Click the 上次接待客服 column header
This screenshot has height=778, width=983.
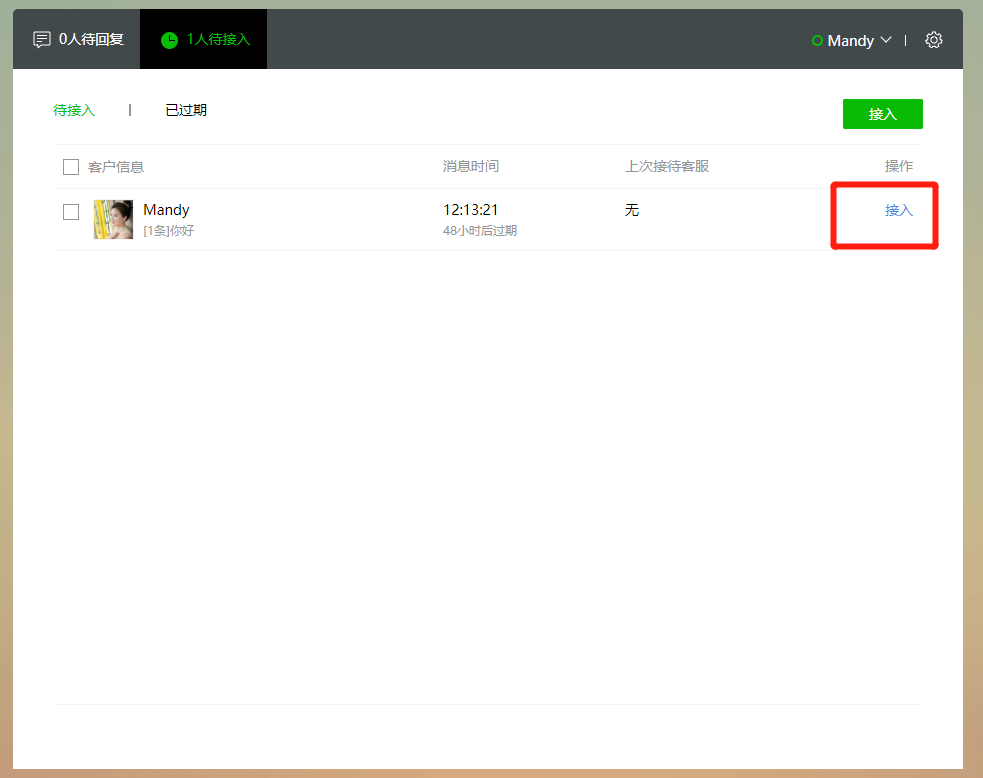tap(667, 166)
